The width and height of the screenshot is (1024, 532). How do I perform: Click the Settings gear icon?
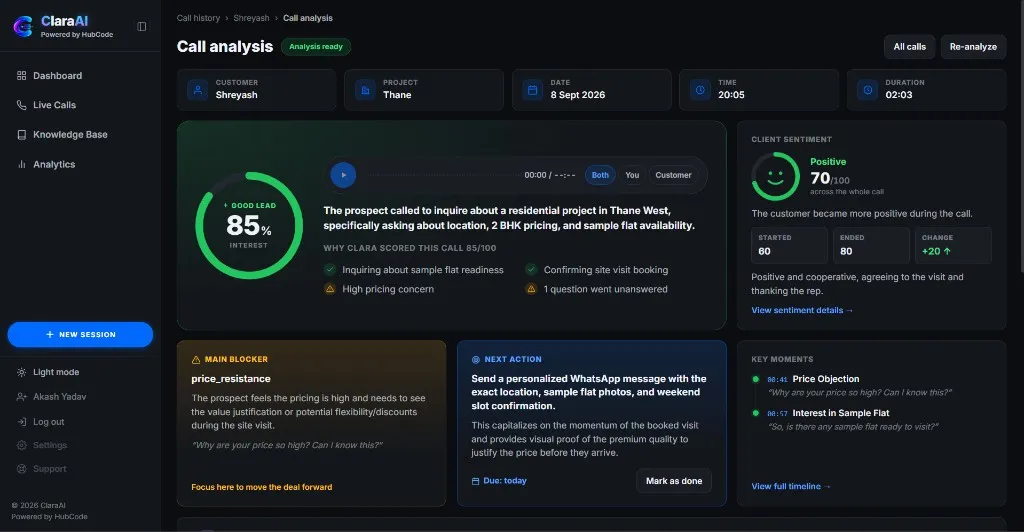22,445
